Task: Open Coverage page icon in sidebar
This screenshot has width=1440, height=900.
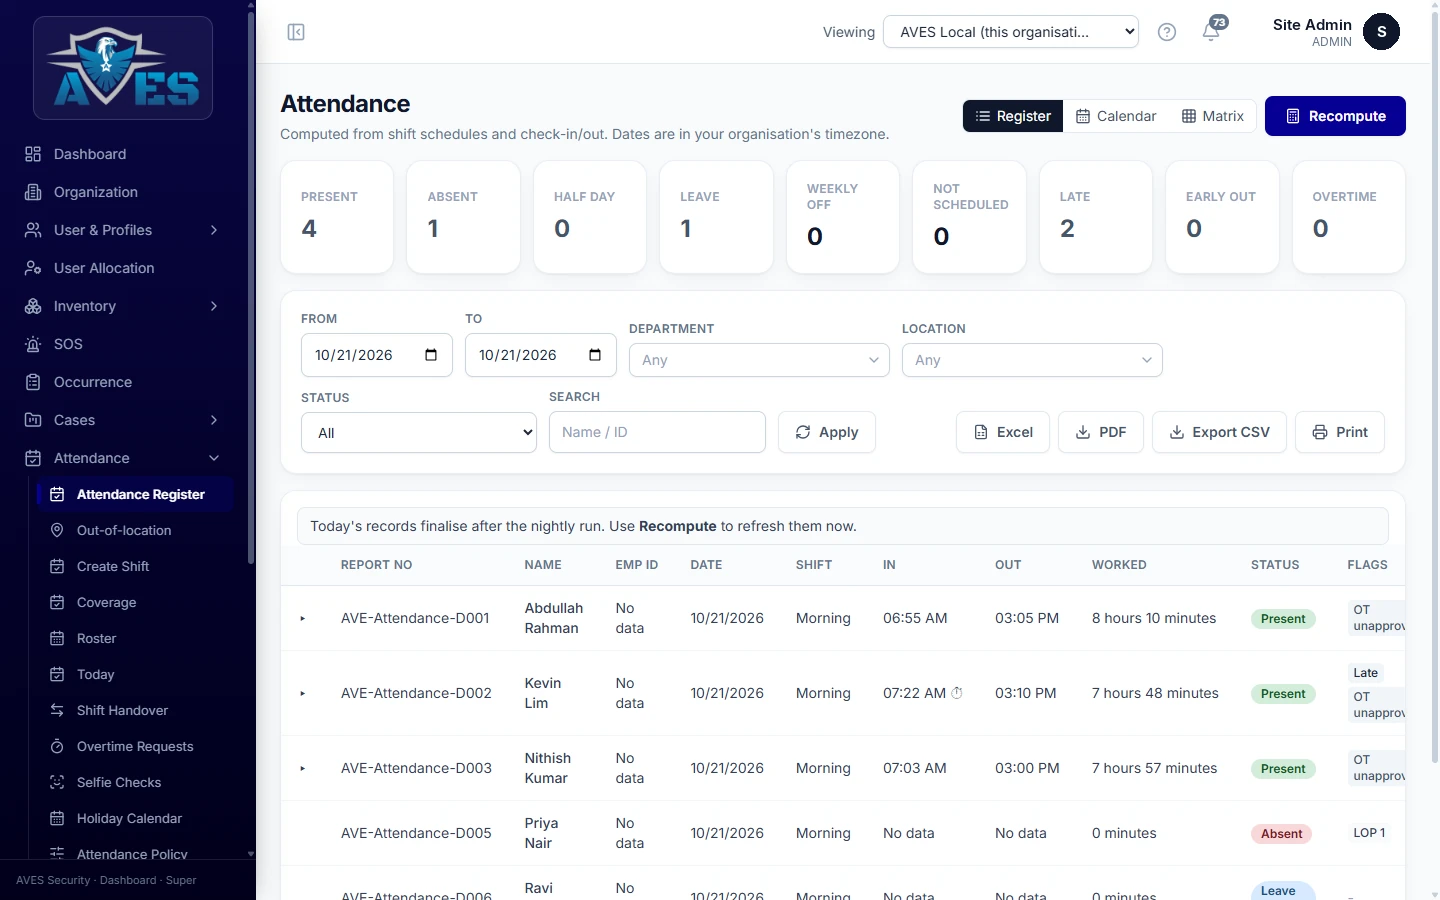Action: [x=57, y=602]
